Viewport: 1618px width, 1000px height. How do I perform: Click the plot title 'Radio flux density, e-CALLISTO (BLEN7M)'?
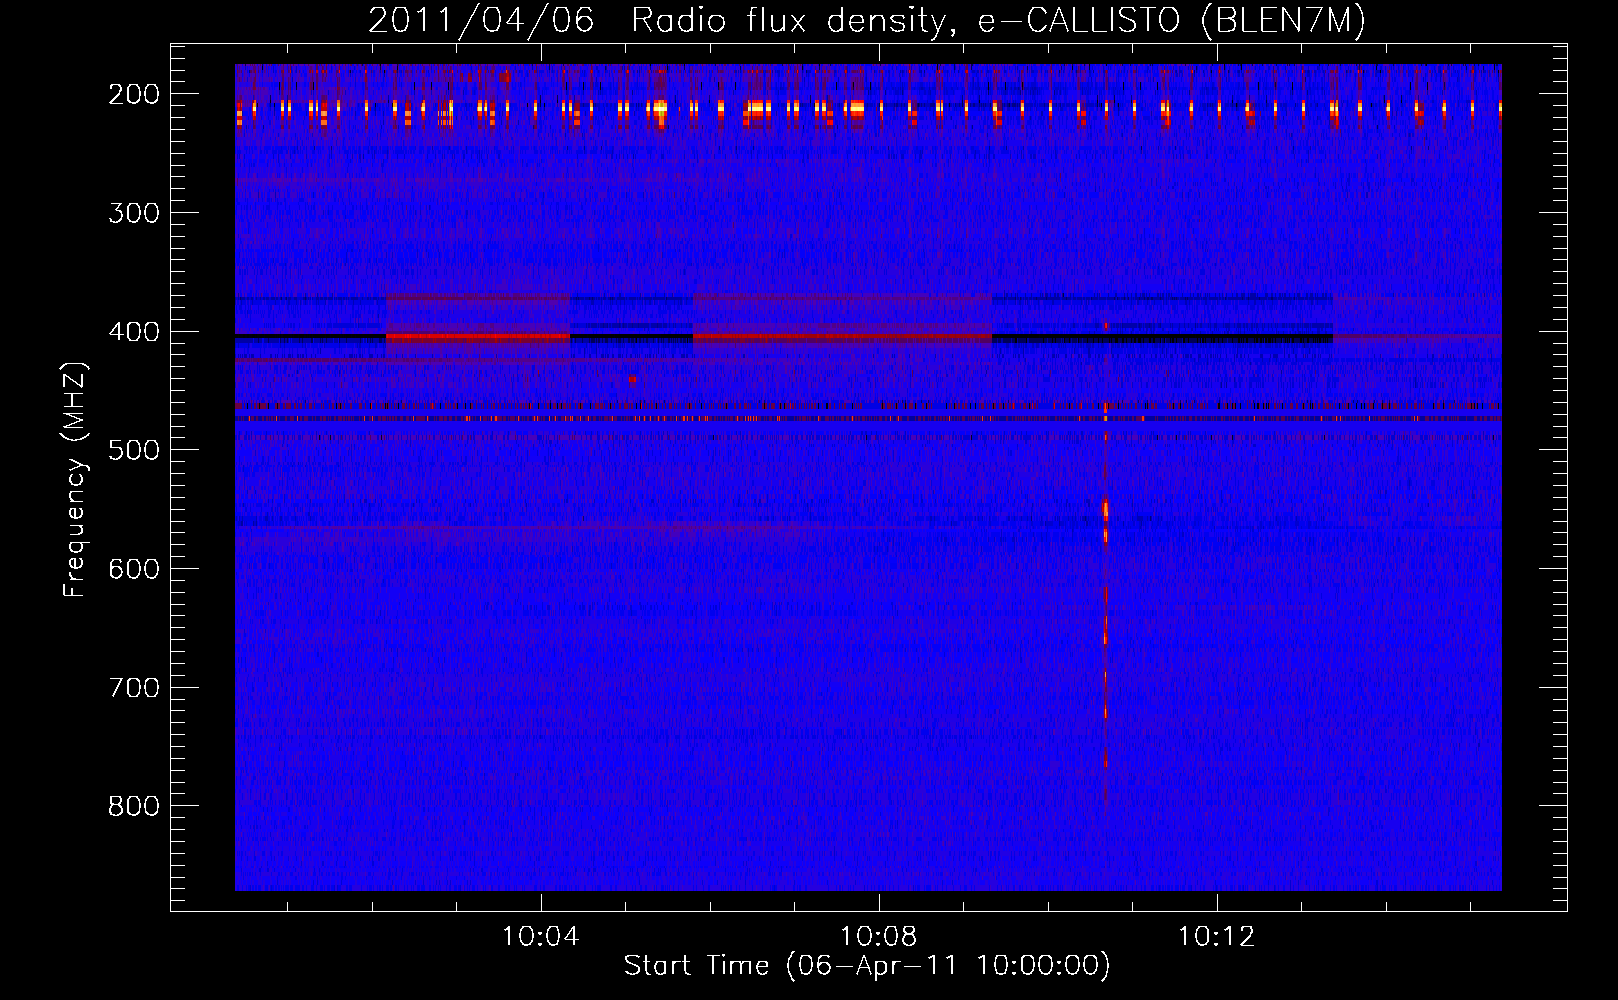tap(997, 20)
